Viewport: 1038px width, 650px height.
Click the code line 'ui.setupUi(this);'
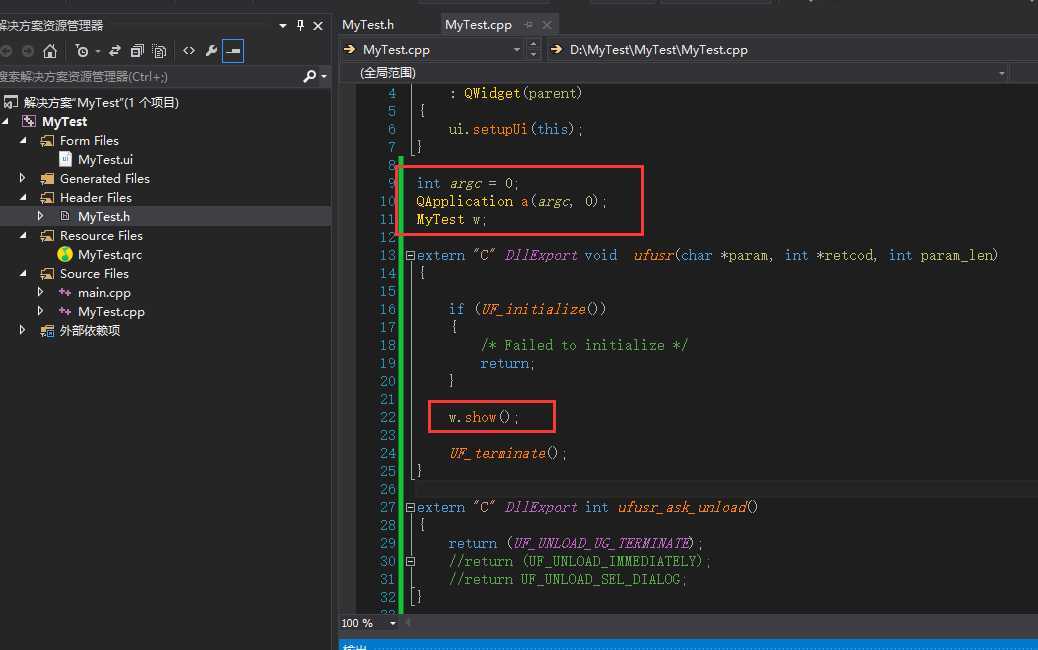(515, 129)
